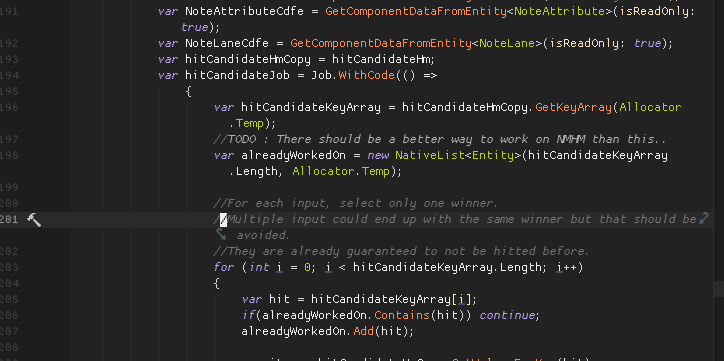Click 'GetComponentDataFromEntity' on the NoteLaneCdfe line
Viewport: 724px width, 361px height.
[x=381, y=43]
